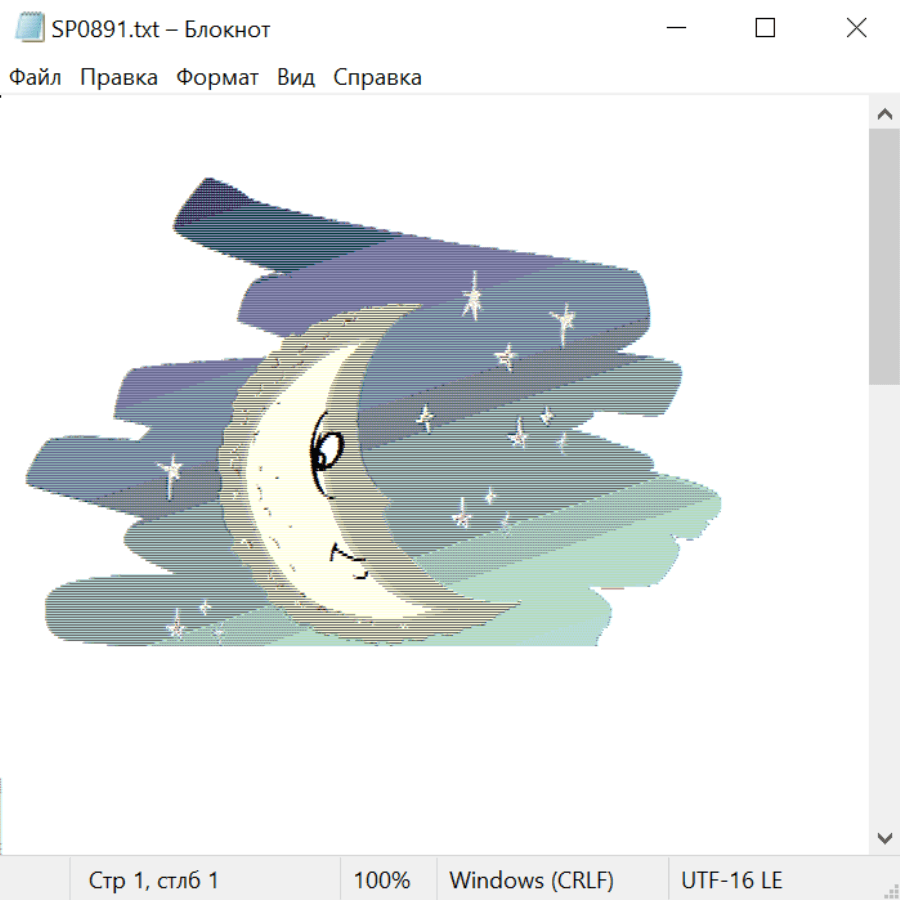Click the Notepad icon in the title bar
The image size is (900, 900).
pos(30,29)
